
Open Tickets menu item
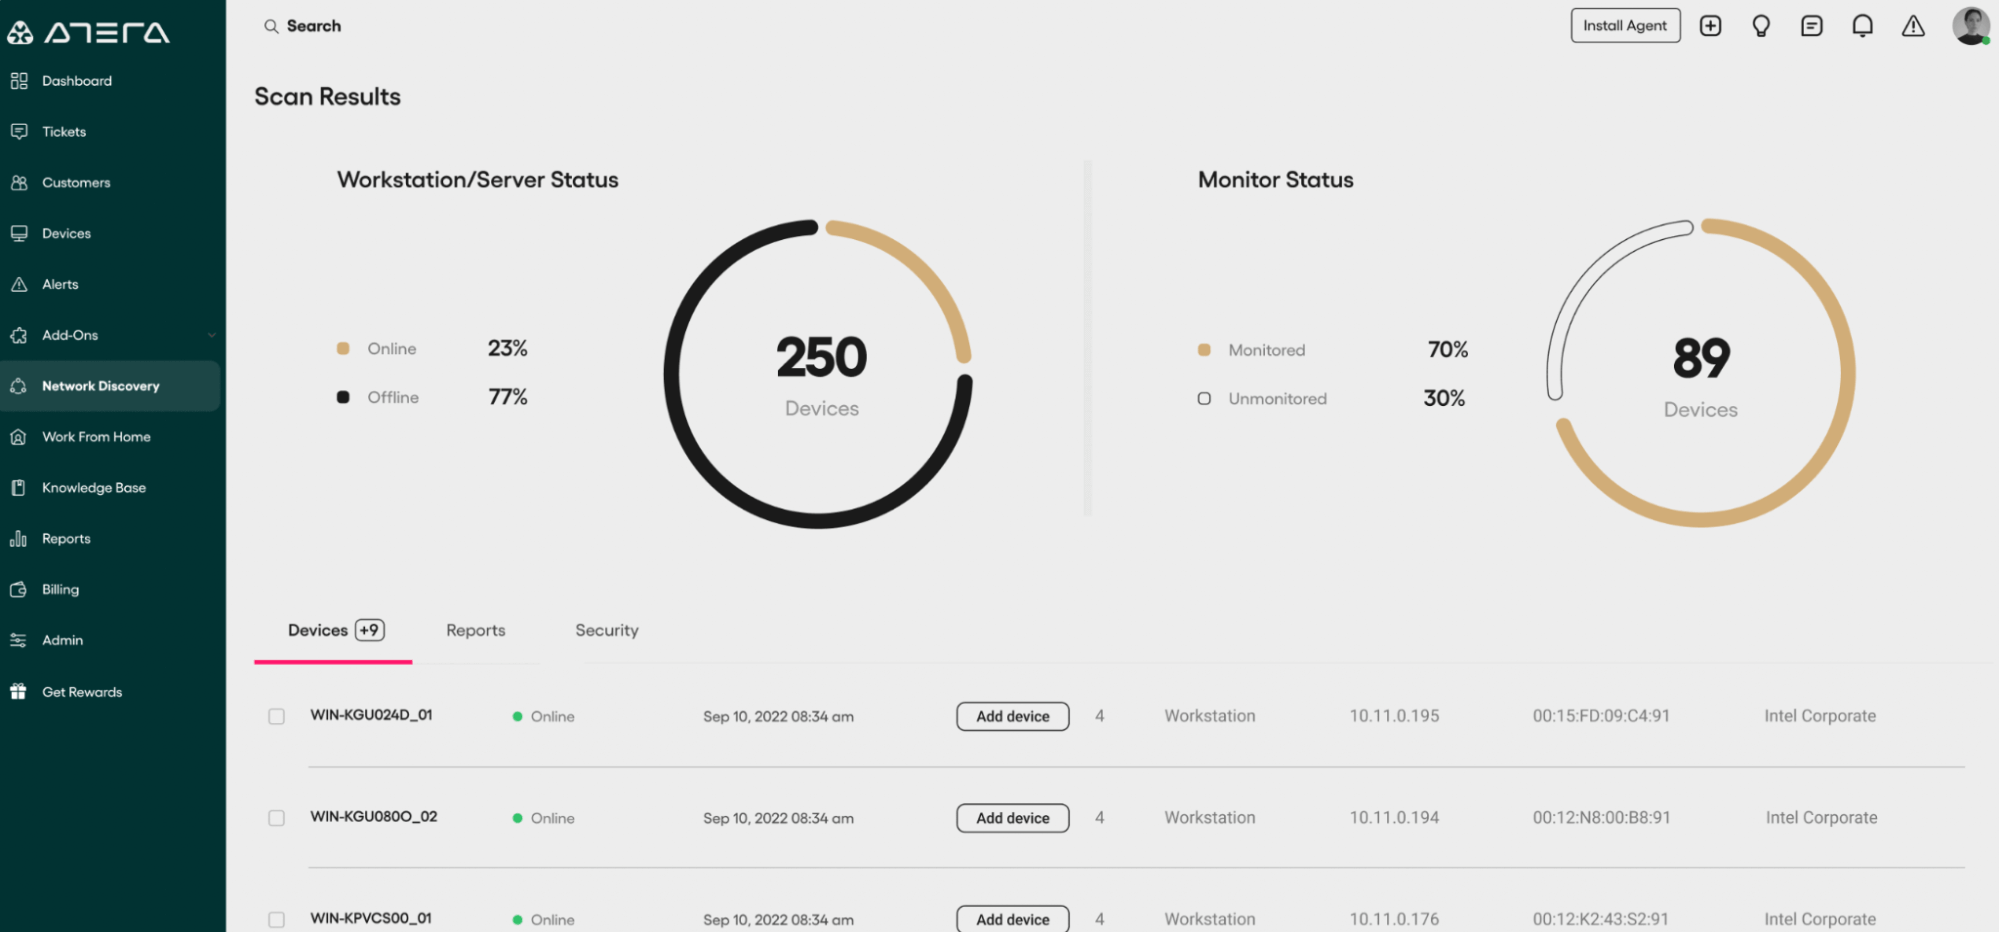coord(64,132)
